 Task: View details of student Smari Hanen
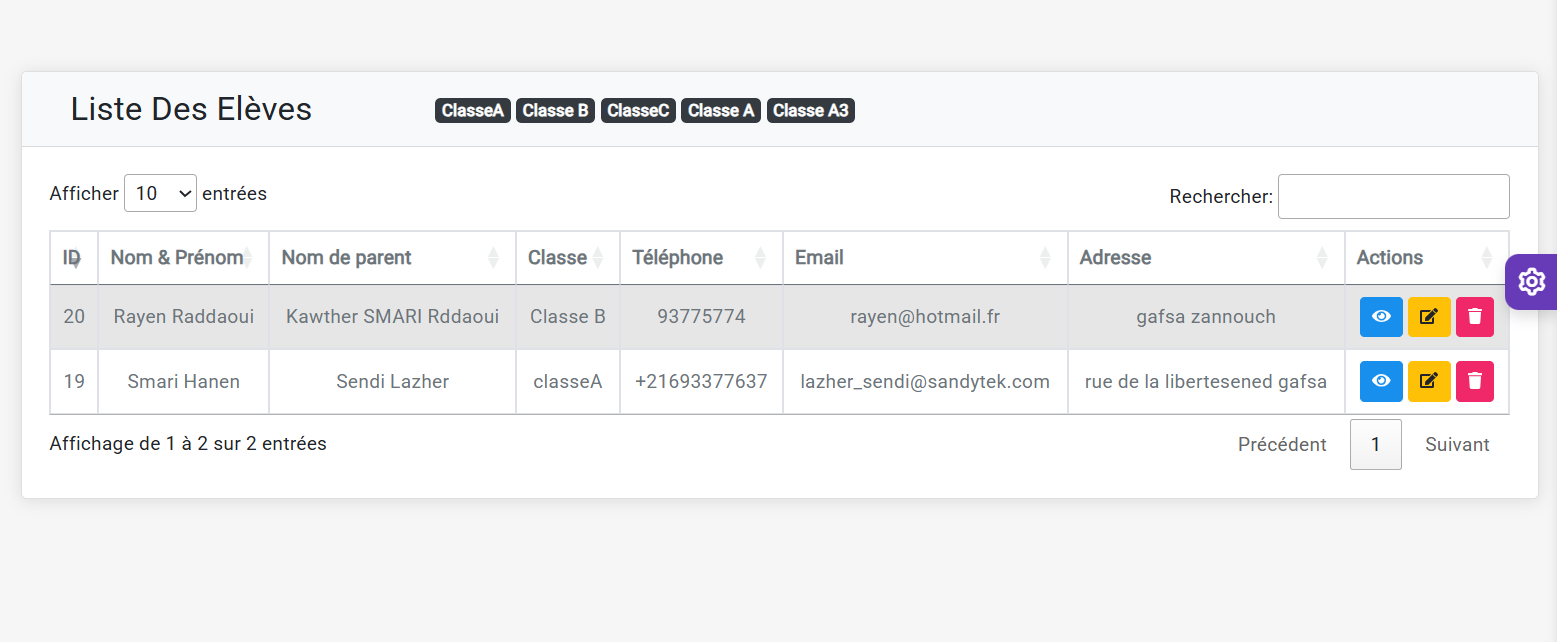pyautogui.click(x=1381, y=381)
